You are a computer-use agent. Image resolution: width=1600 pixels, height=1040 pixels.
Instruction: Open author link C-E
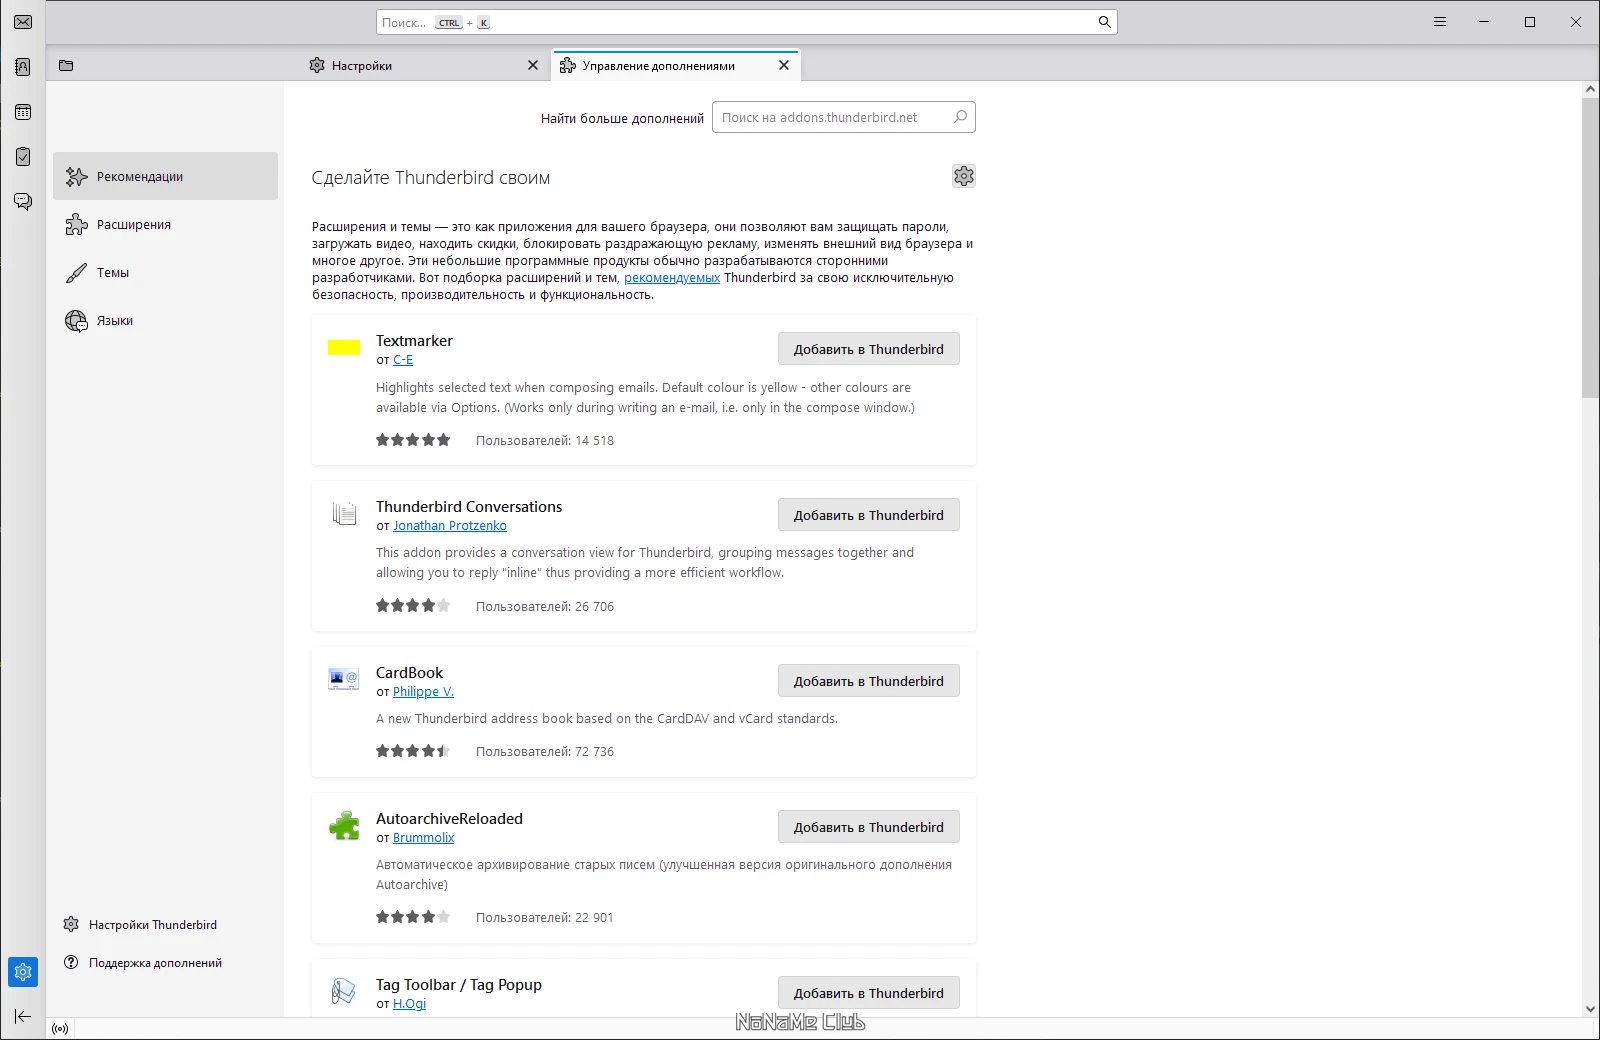403,360
